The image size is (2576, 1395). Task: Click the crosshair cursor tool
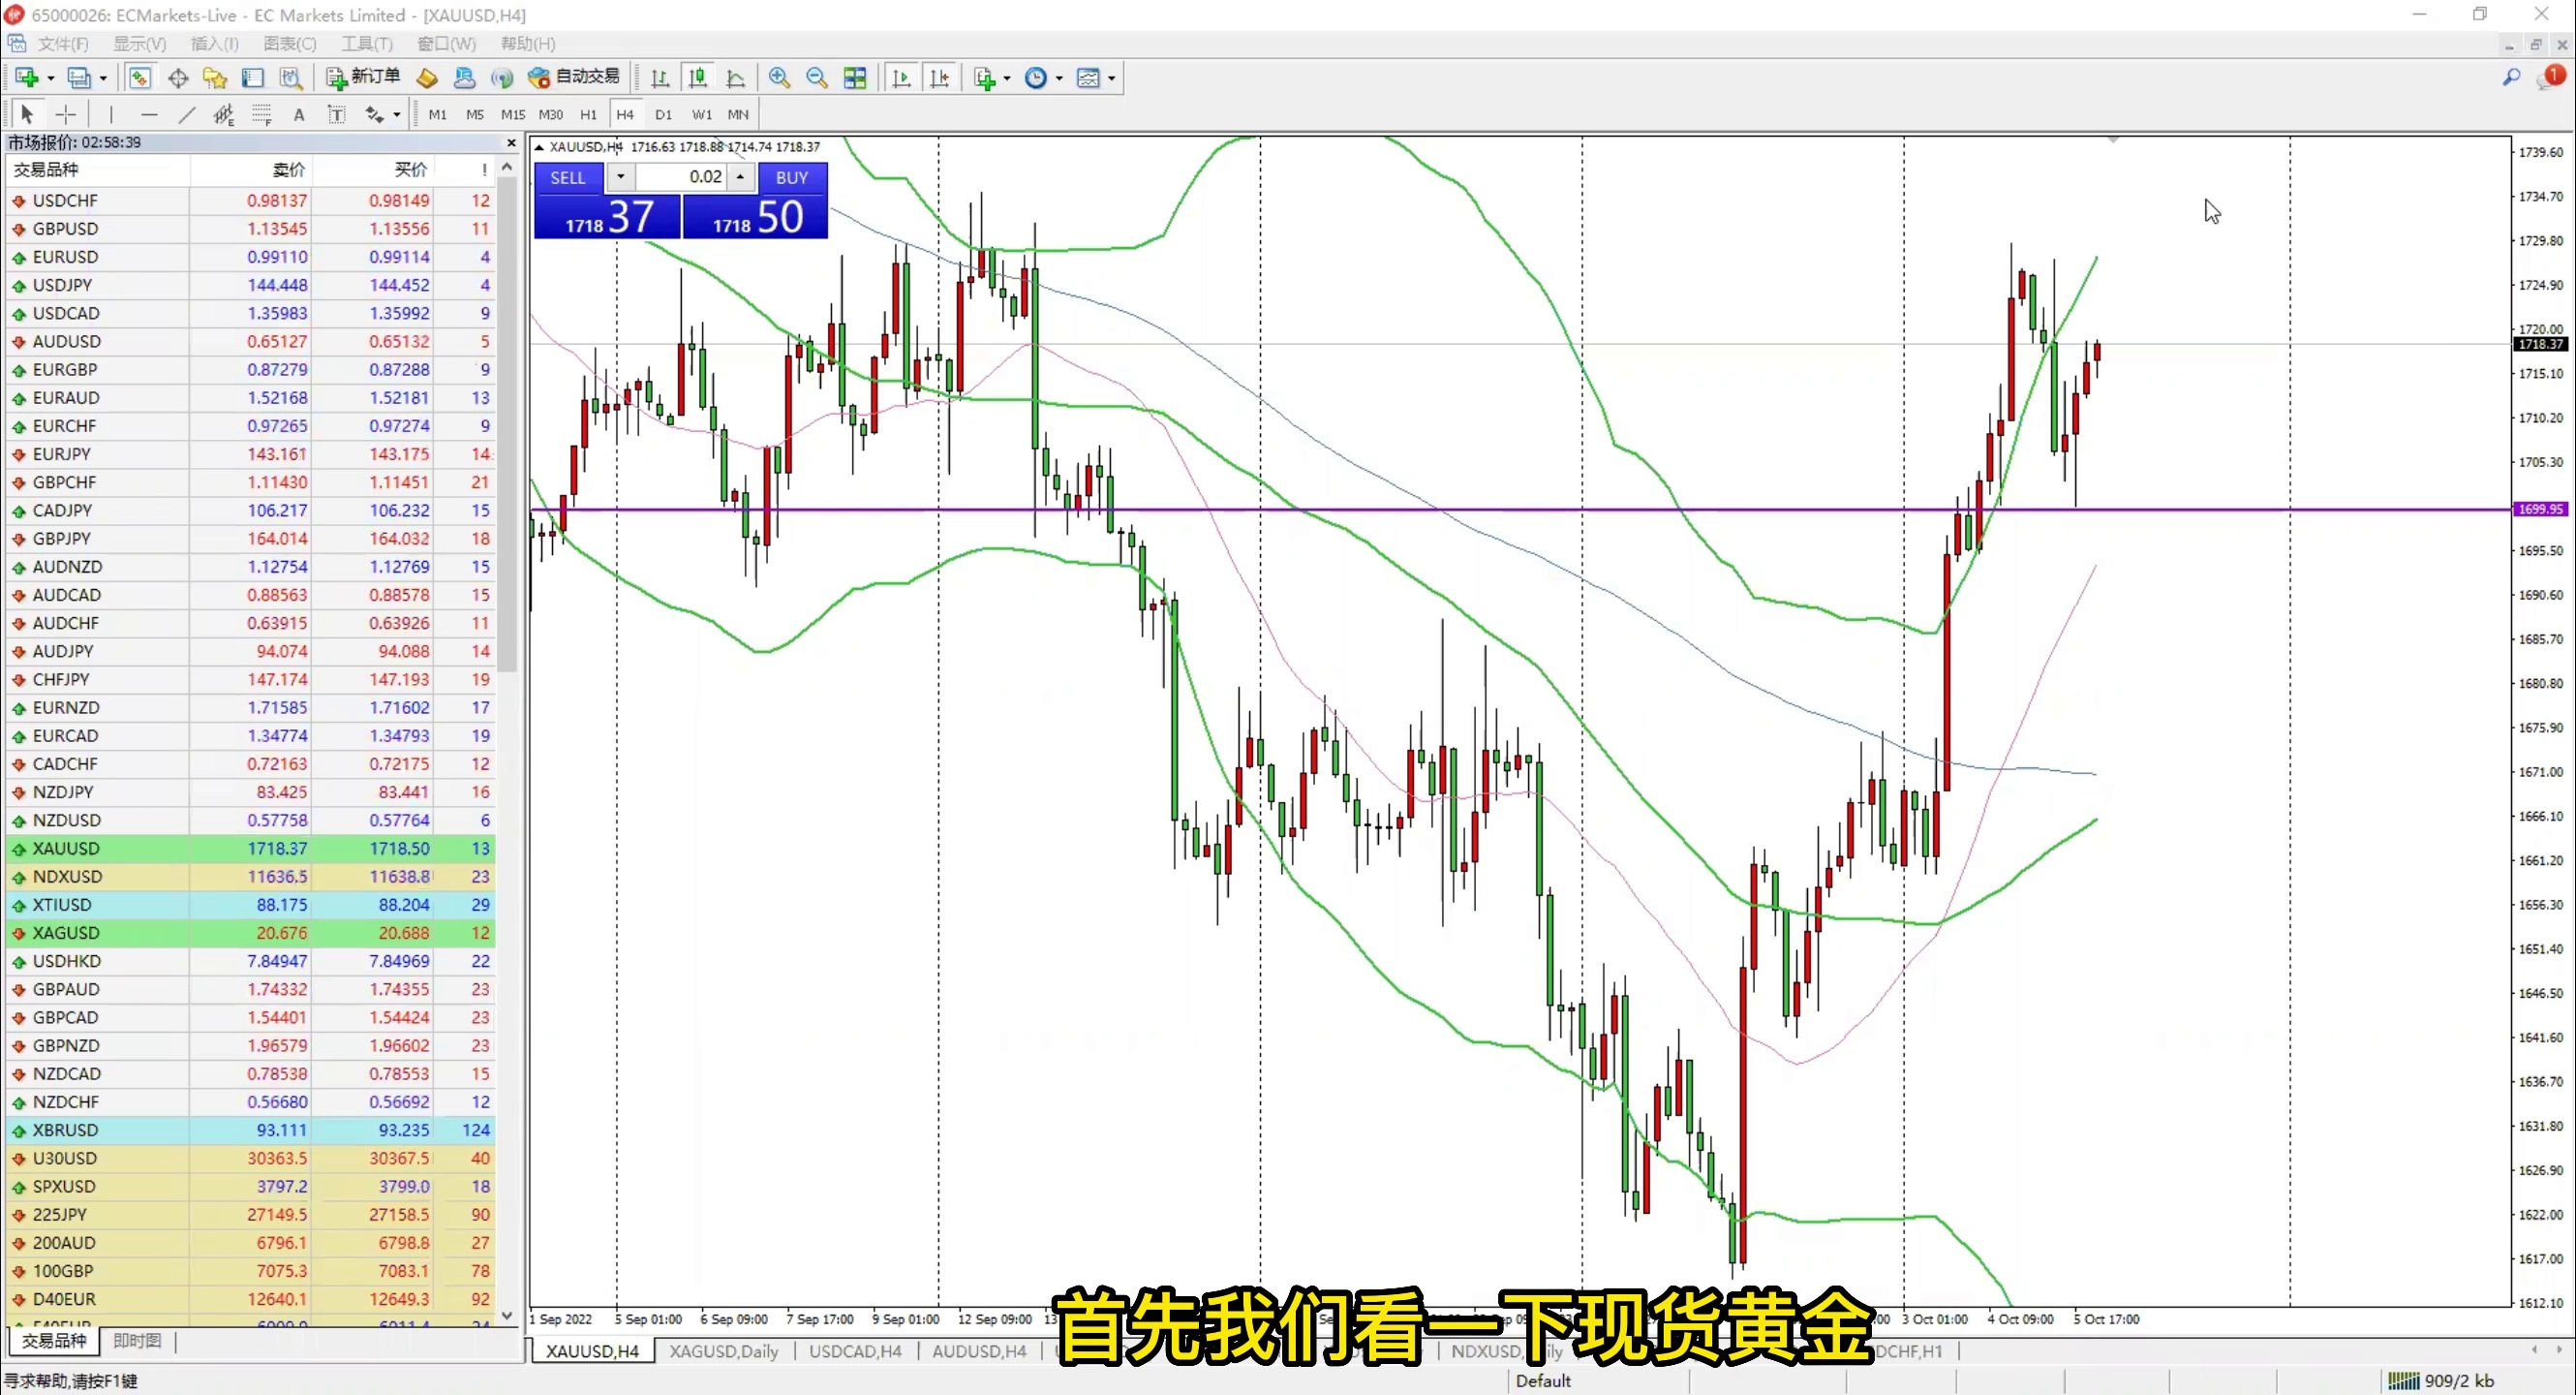[x=65, y=115]
